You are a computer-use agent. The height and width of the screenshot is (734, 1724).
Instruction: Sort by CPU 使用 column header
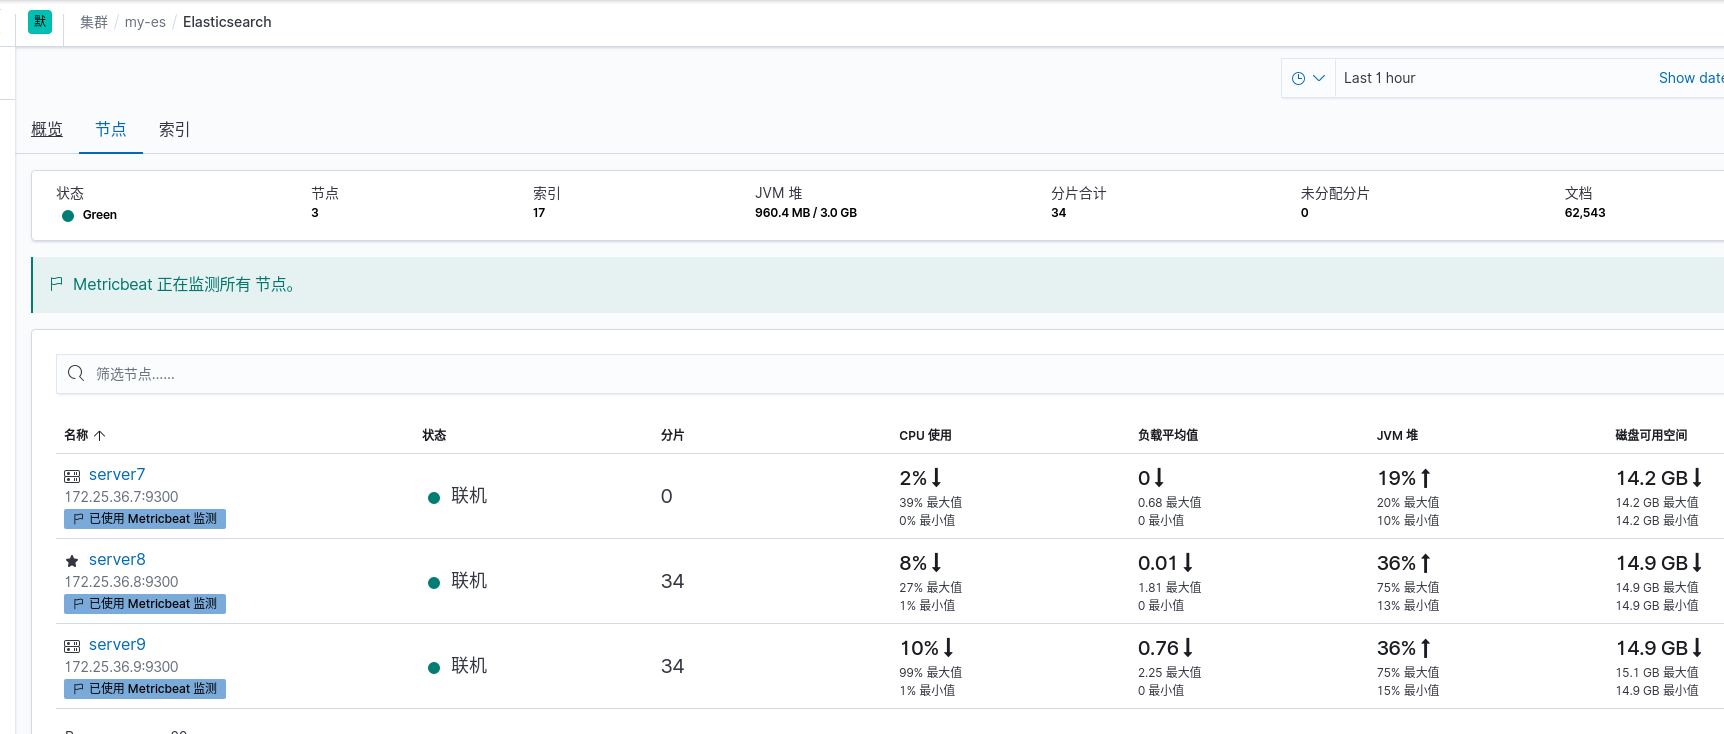(x=925, y=435)
